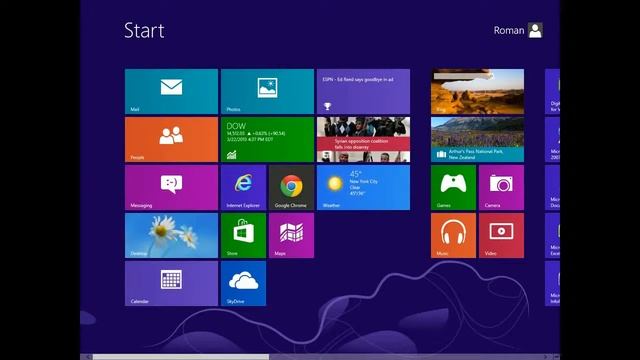Launch Internet Explorer tile
The image size is (640, 360).
tap(243, 187)
